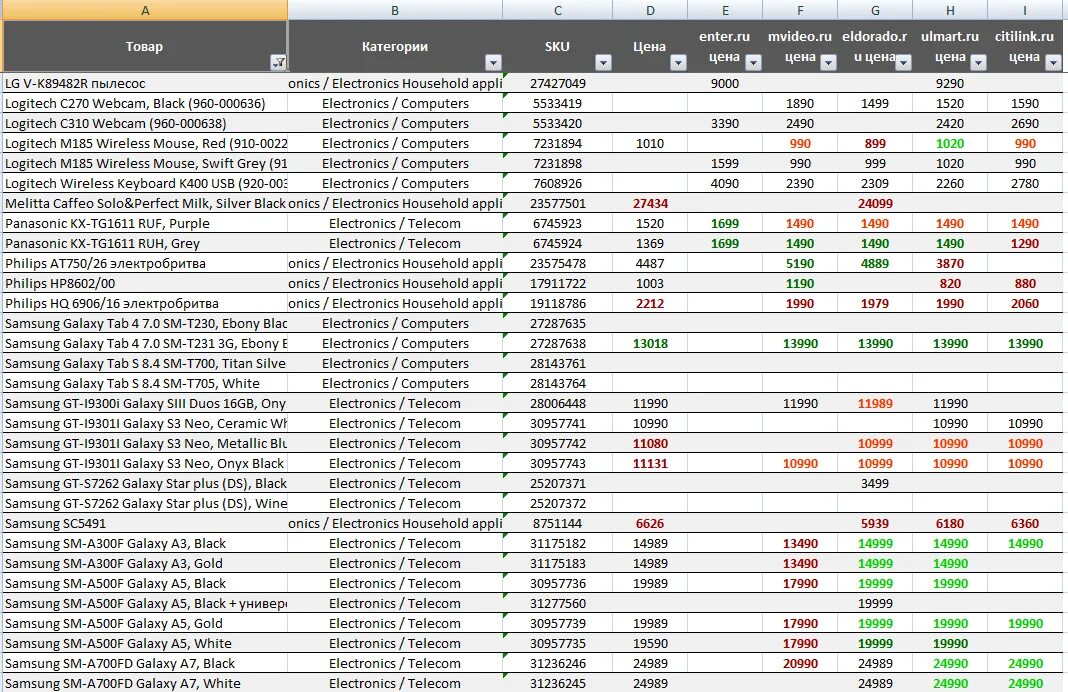This screenshot has width=1068, height=692.
Task: Open the active filter dropdown on Товар column
Action: tap(278, 63)
